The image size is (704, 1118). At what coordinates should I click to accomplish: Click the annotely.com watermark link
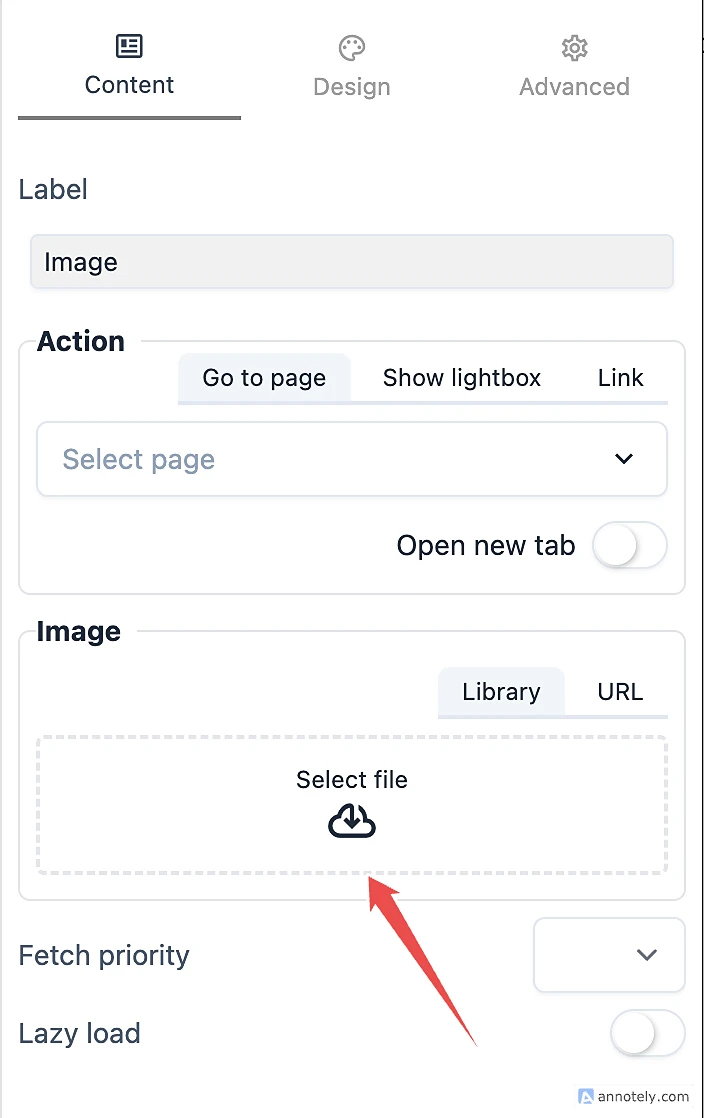pyautogui.click(x=643, y=1096)
